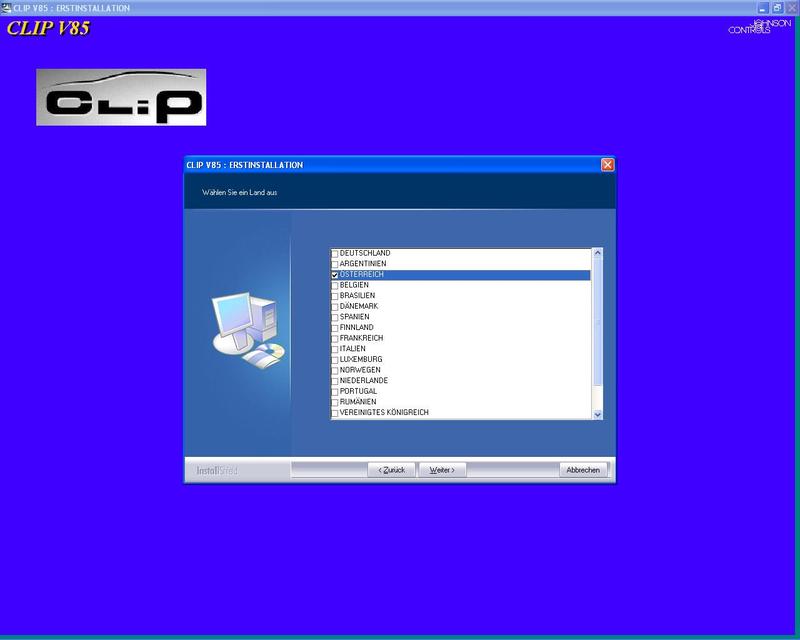Proceed with the Weiter button

[x=442, y=470]
